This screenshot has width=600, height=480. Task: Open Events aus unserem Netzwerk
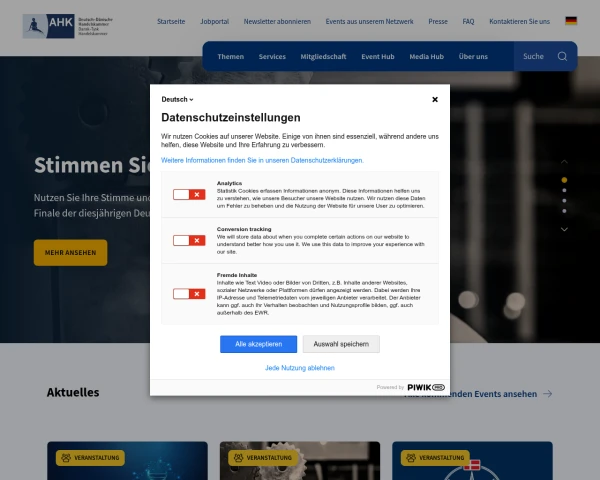pyautogui.click(x=369, y=21)
